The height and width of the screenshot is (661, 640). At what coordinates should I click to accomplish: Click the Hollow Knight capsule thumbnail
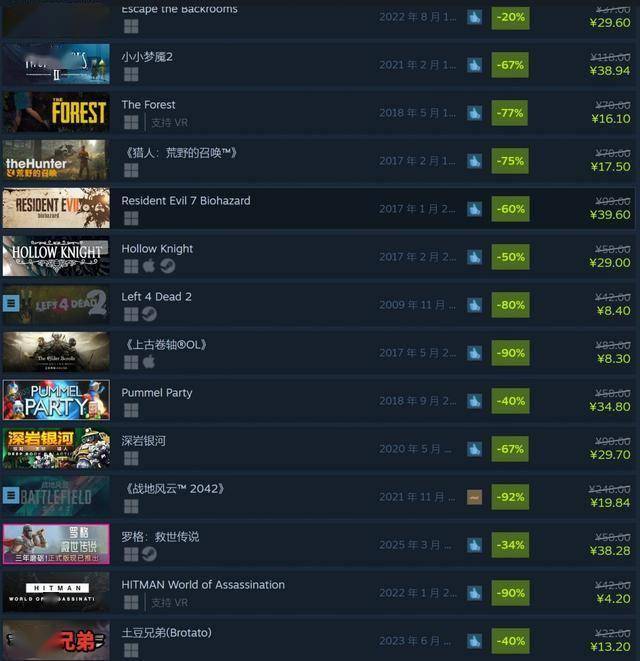[x=56, y=256]
